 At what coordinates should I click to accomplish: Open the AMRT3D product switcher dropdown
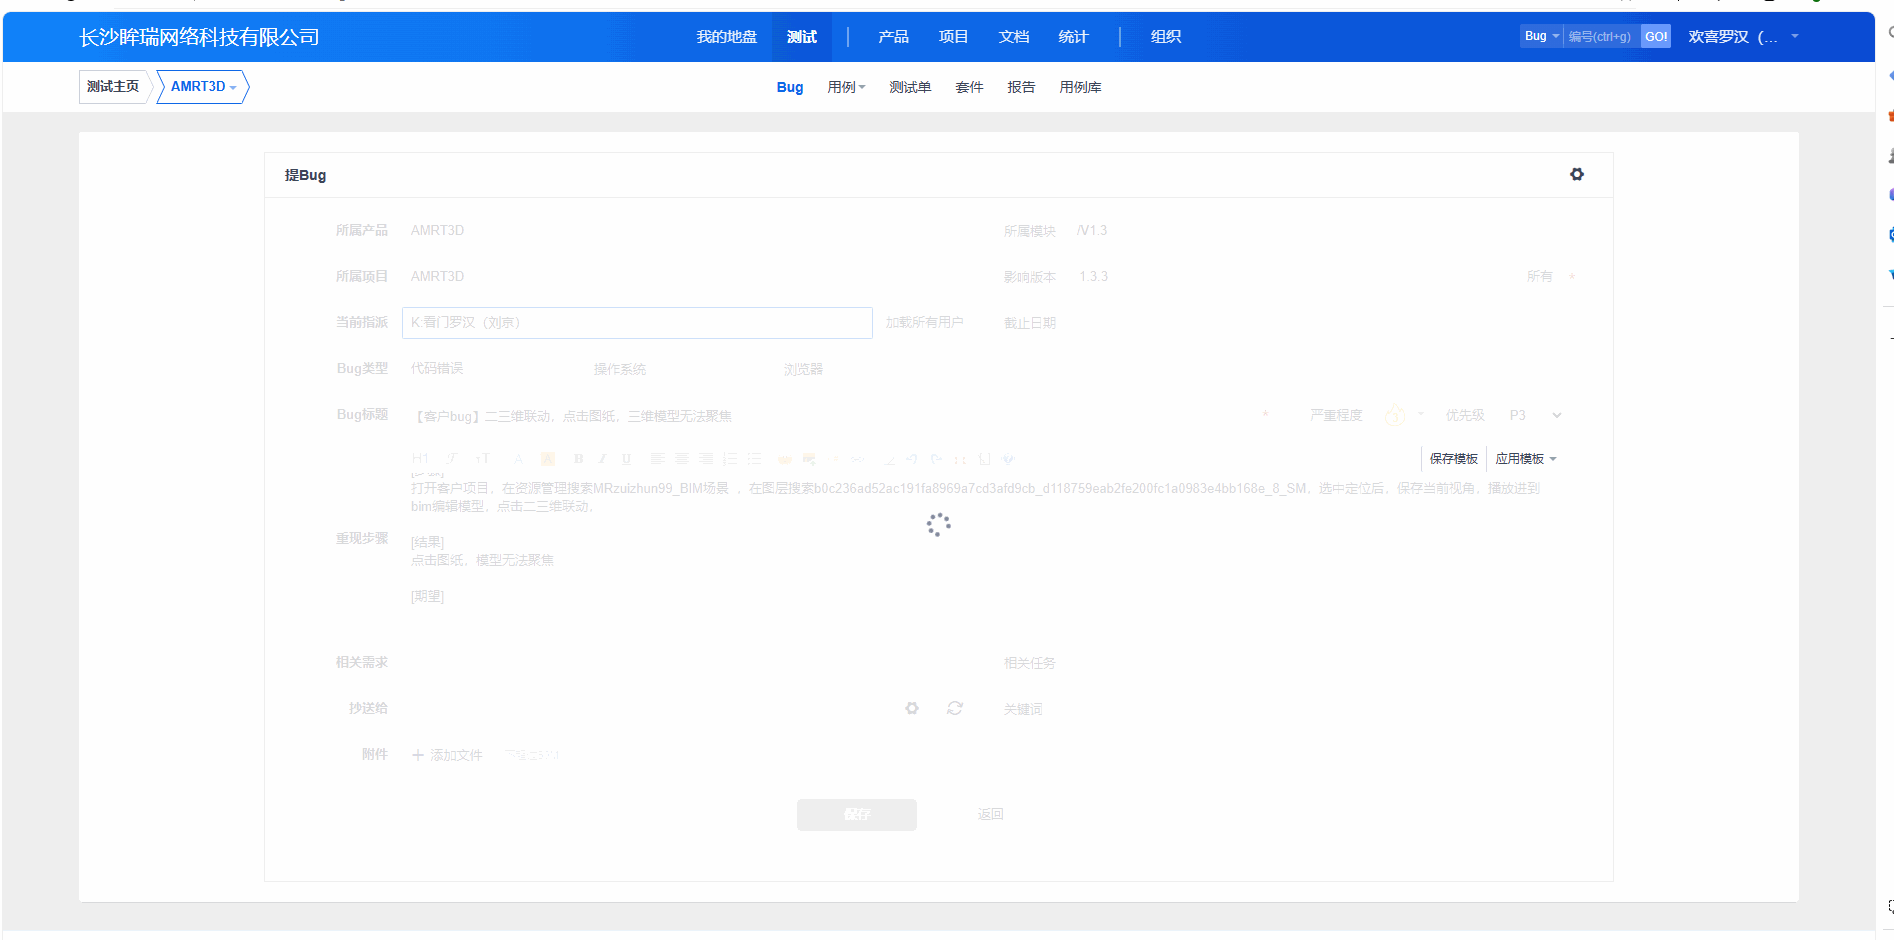pyautogui.click(x=203, y=87)
